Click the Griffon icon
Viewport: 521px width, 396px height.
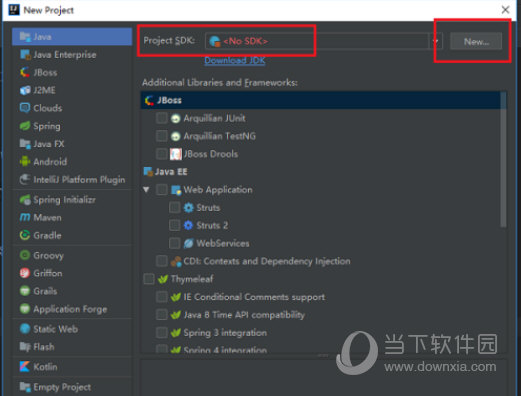click(x=25, y=273)
